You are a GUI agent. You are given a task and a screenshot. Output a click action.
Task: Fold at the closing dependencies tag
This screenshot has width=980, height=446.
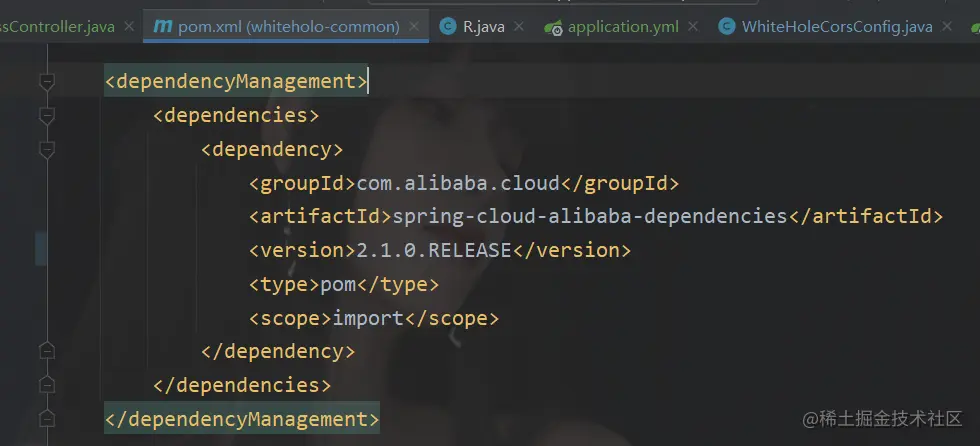coord(47,385)
